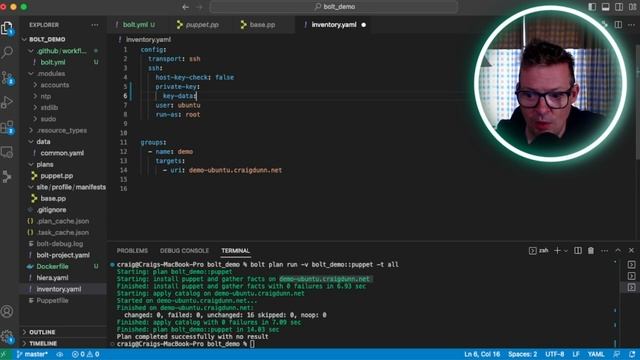Collapse the .github/workflows folder

coord(61,51)
